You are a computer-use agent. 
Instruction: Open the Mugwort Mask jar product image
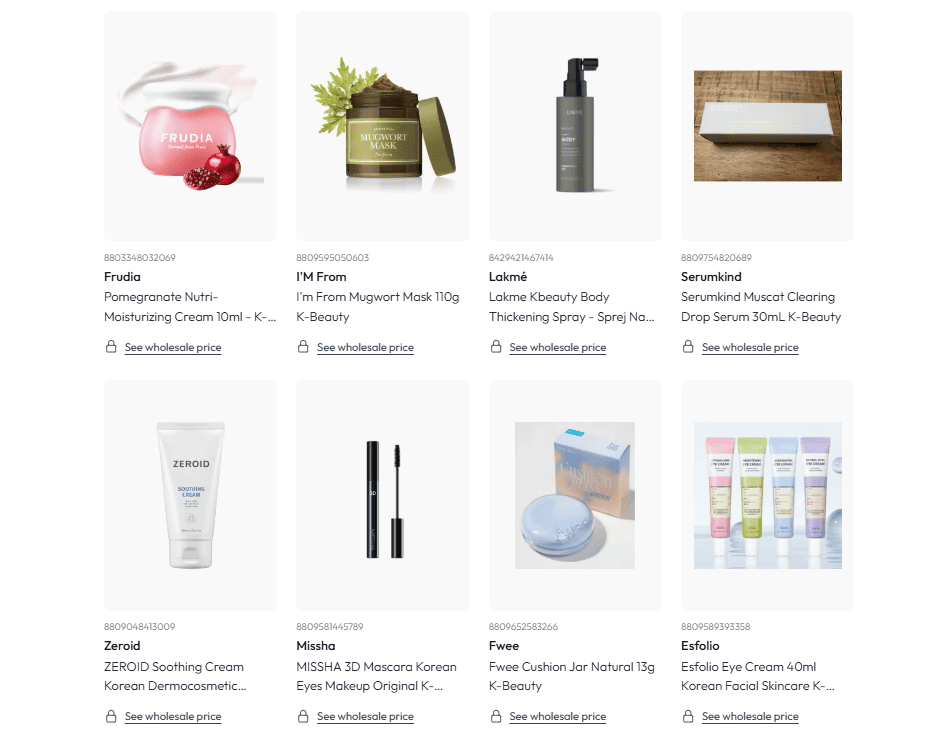coord(383,126)
